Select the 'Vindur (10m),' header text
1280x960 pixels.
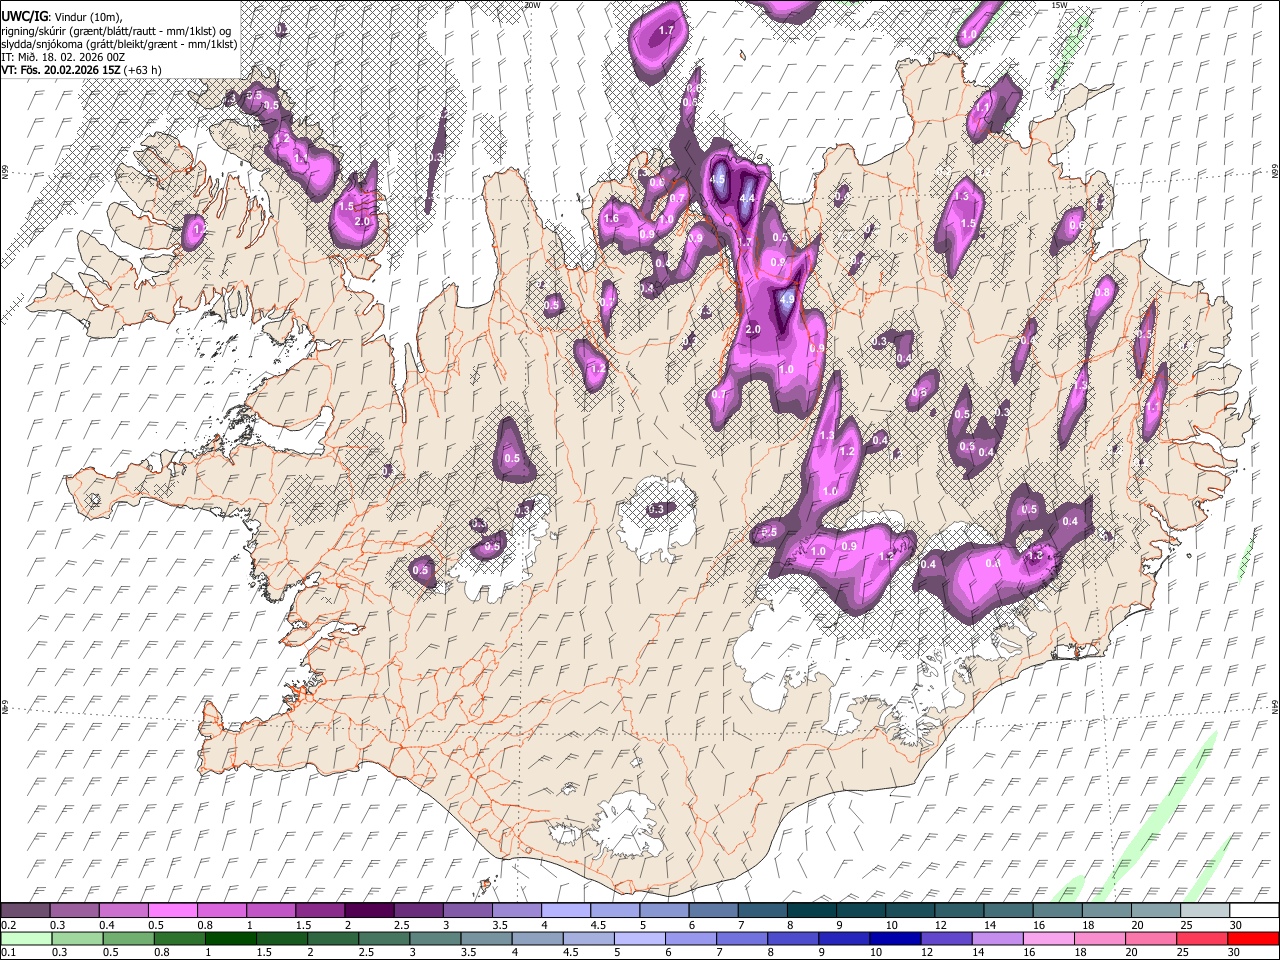point(88,17)
